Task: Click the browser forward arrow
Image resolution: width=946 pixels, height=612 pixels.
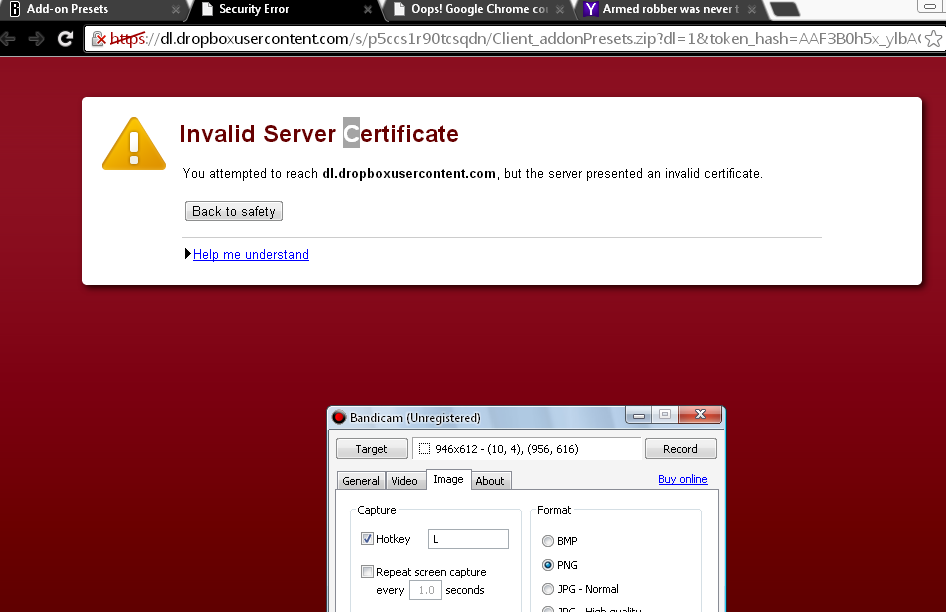Action: [37, 39]
